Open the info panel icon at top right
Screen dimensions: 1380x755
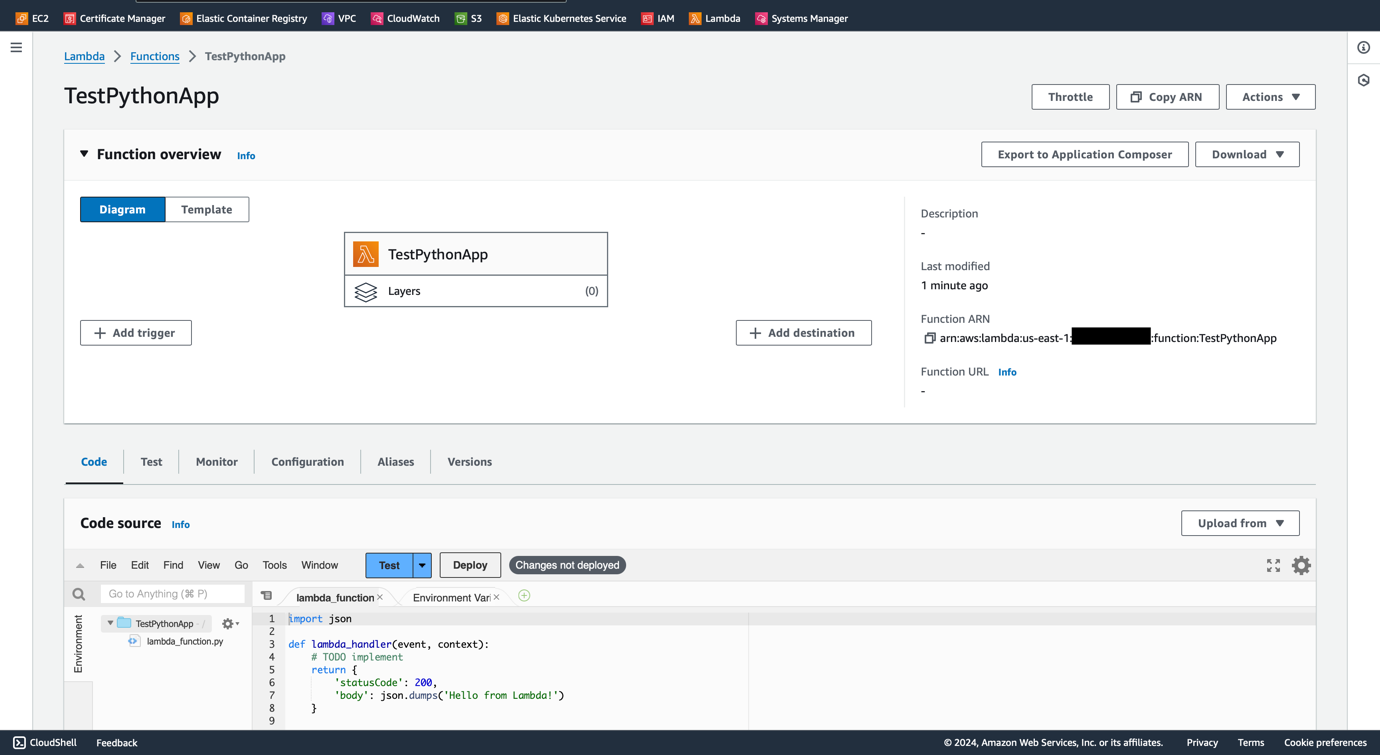click(x=1364, y=47)
